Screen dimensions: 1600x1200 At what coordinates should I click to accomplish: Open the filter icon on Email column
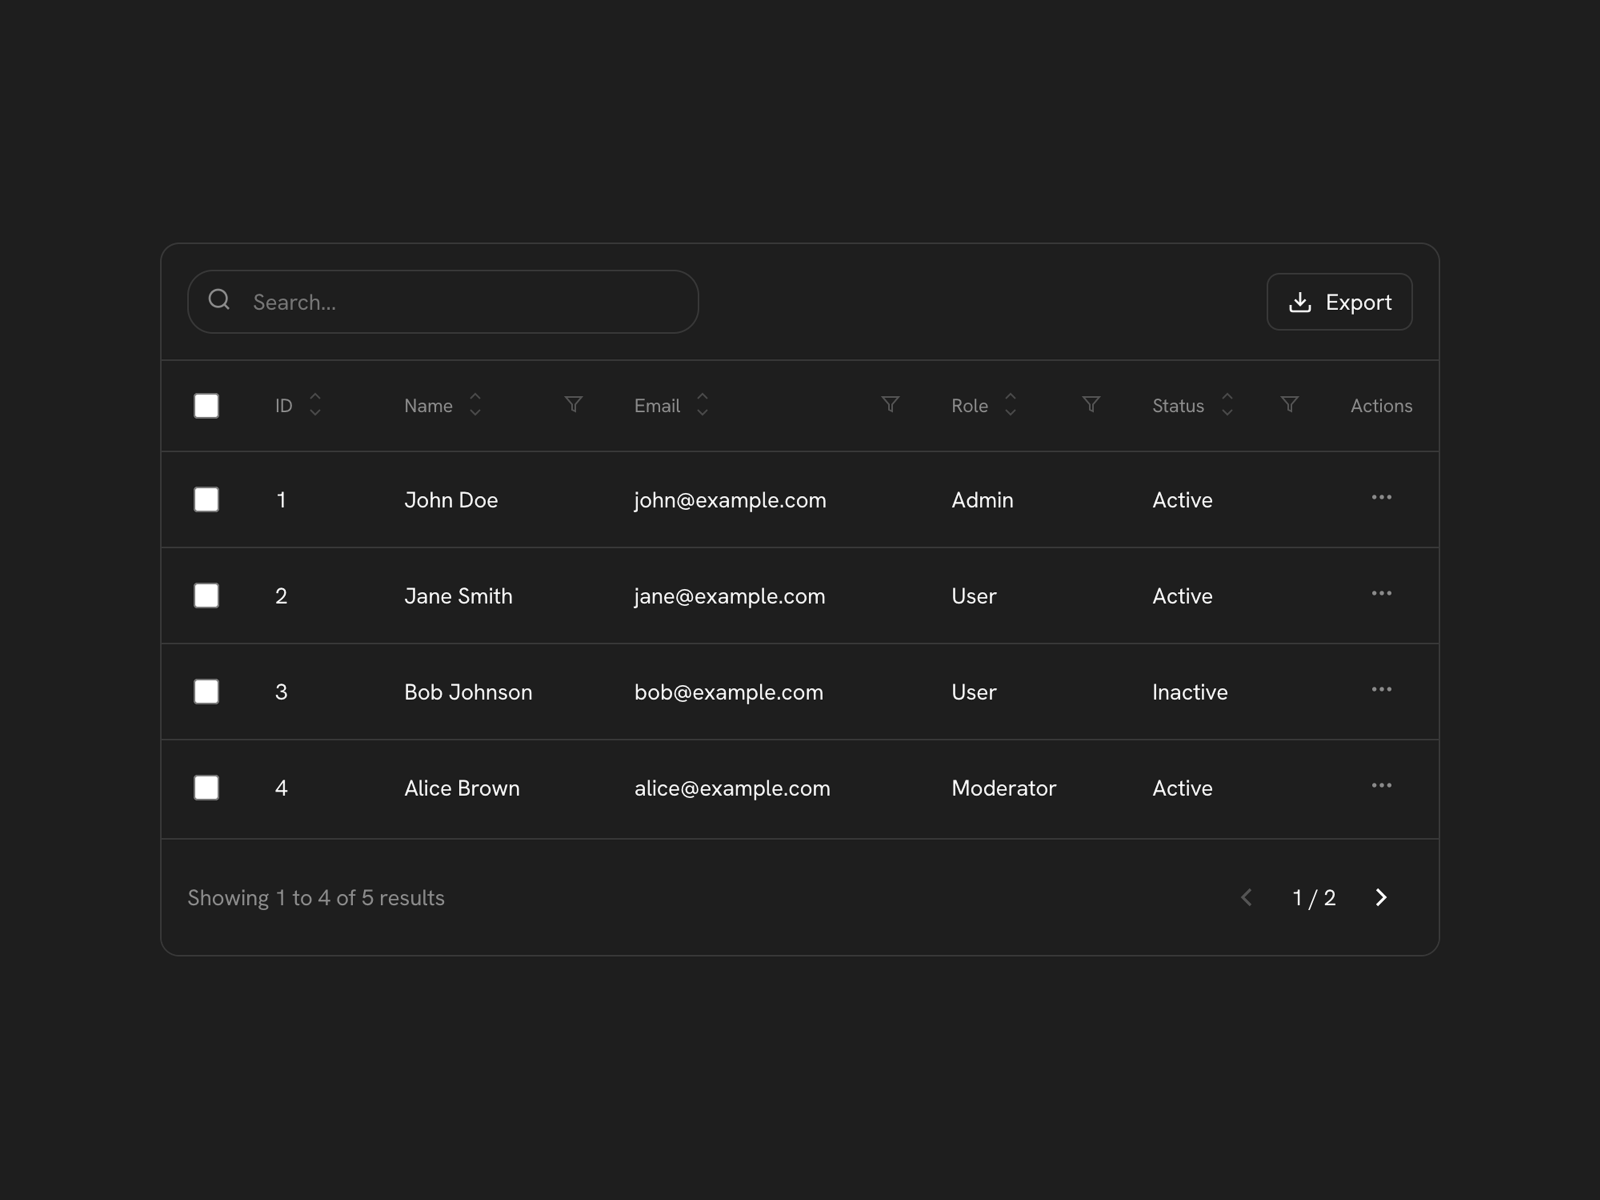point(890,405)
